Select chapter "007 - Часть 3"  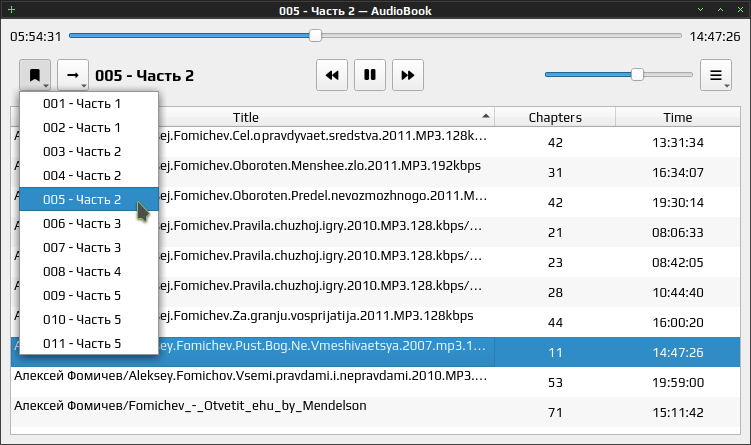tap(89, 247)
